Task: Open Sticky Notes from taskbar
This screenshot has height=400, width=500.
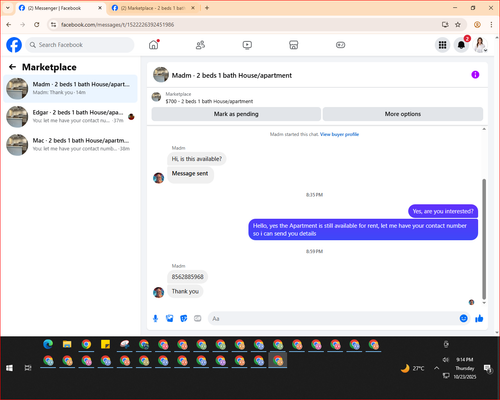Action: click(105, 344)
